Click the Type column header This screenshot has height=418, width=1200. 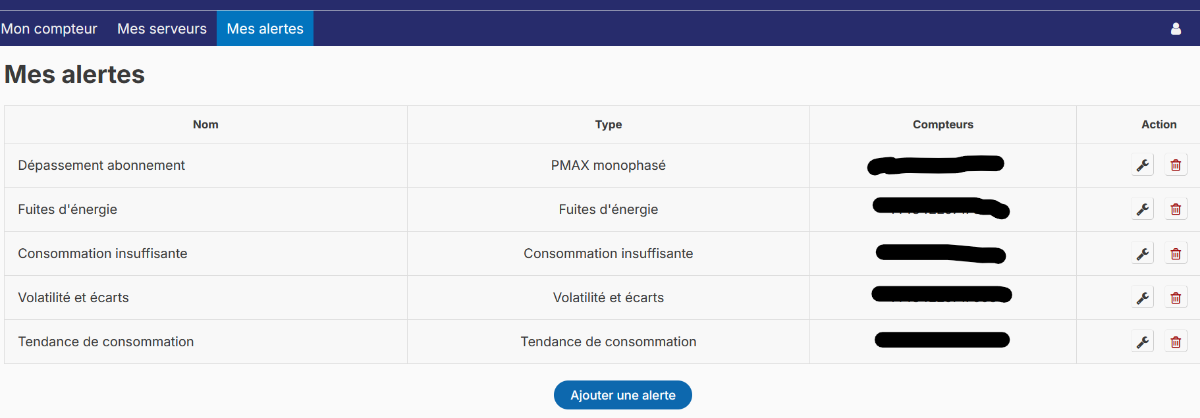pyautogui.click(x=608, y=125)
